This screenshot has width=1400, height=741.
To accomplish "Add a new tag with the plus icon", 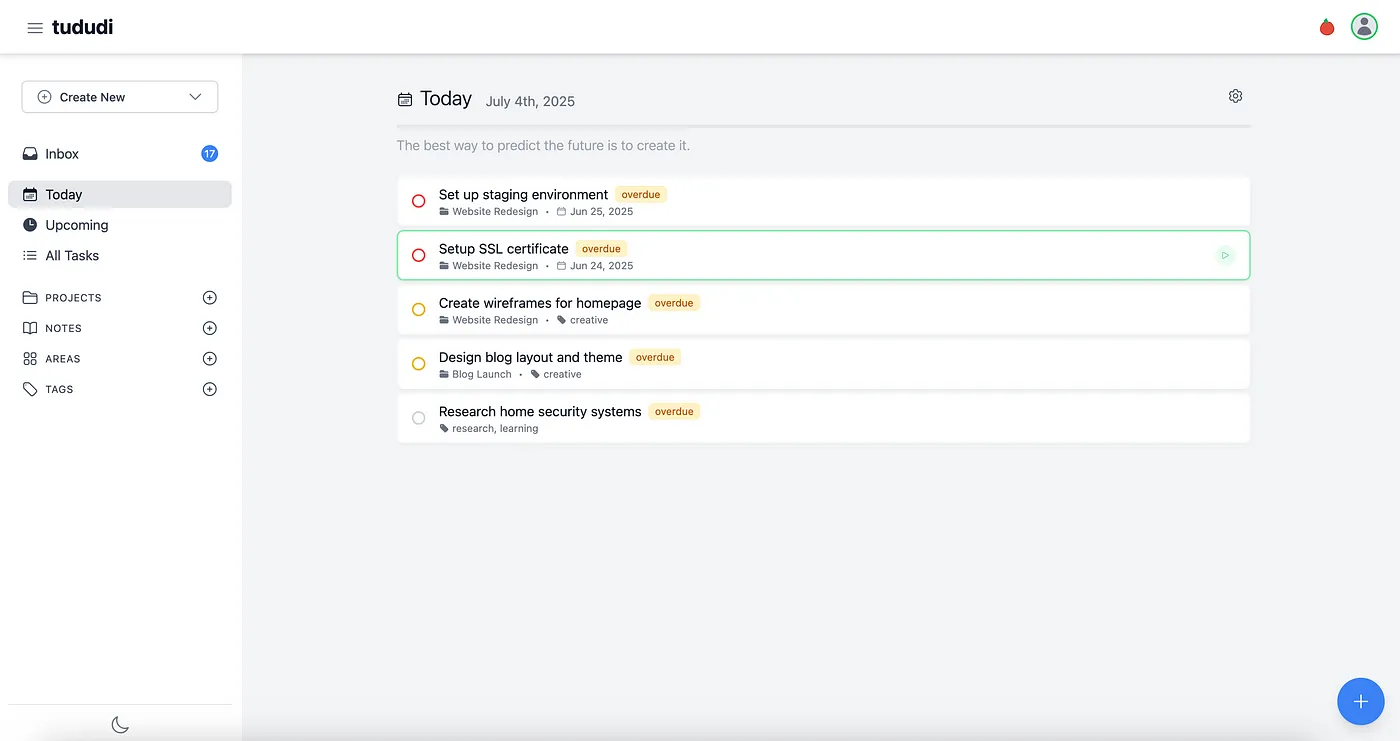I will tap(210, 389).
